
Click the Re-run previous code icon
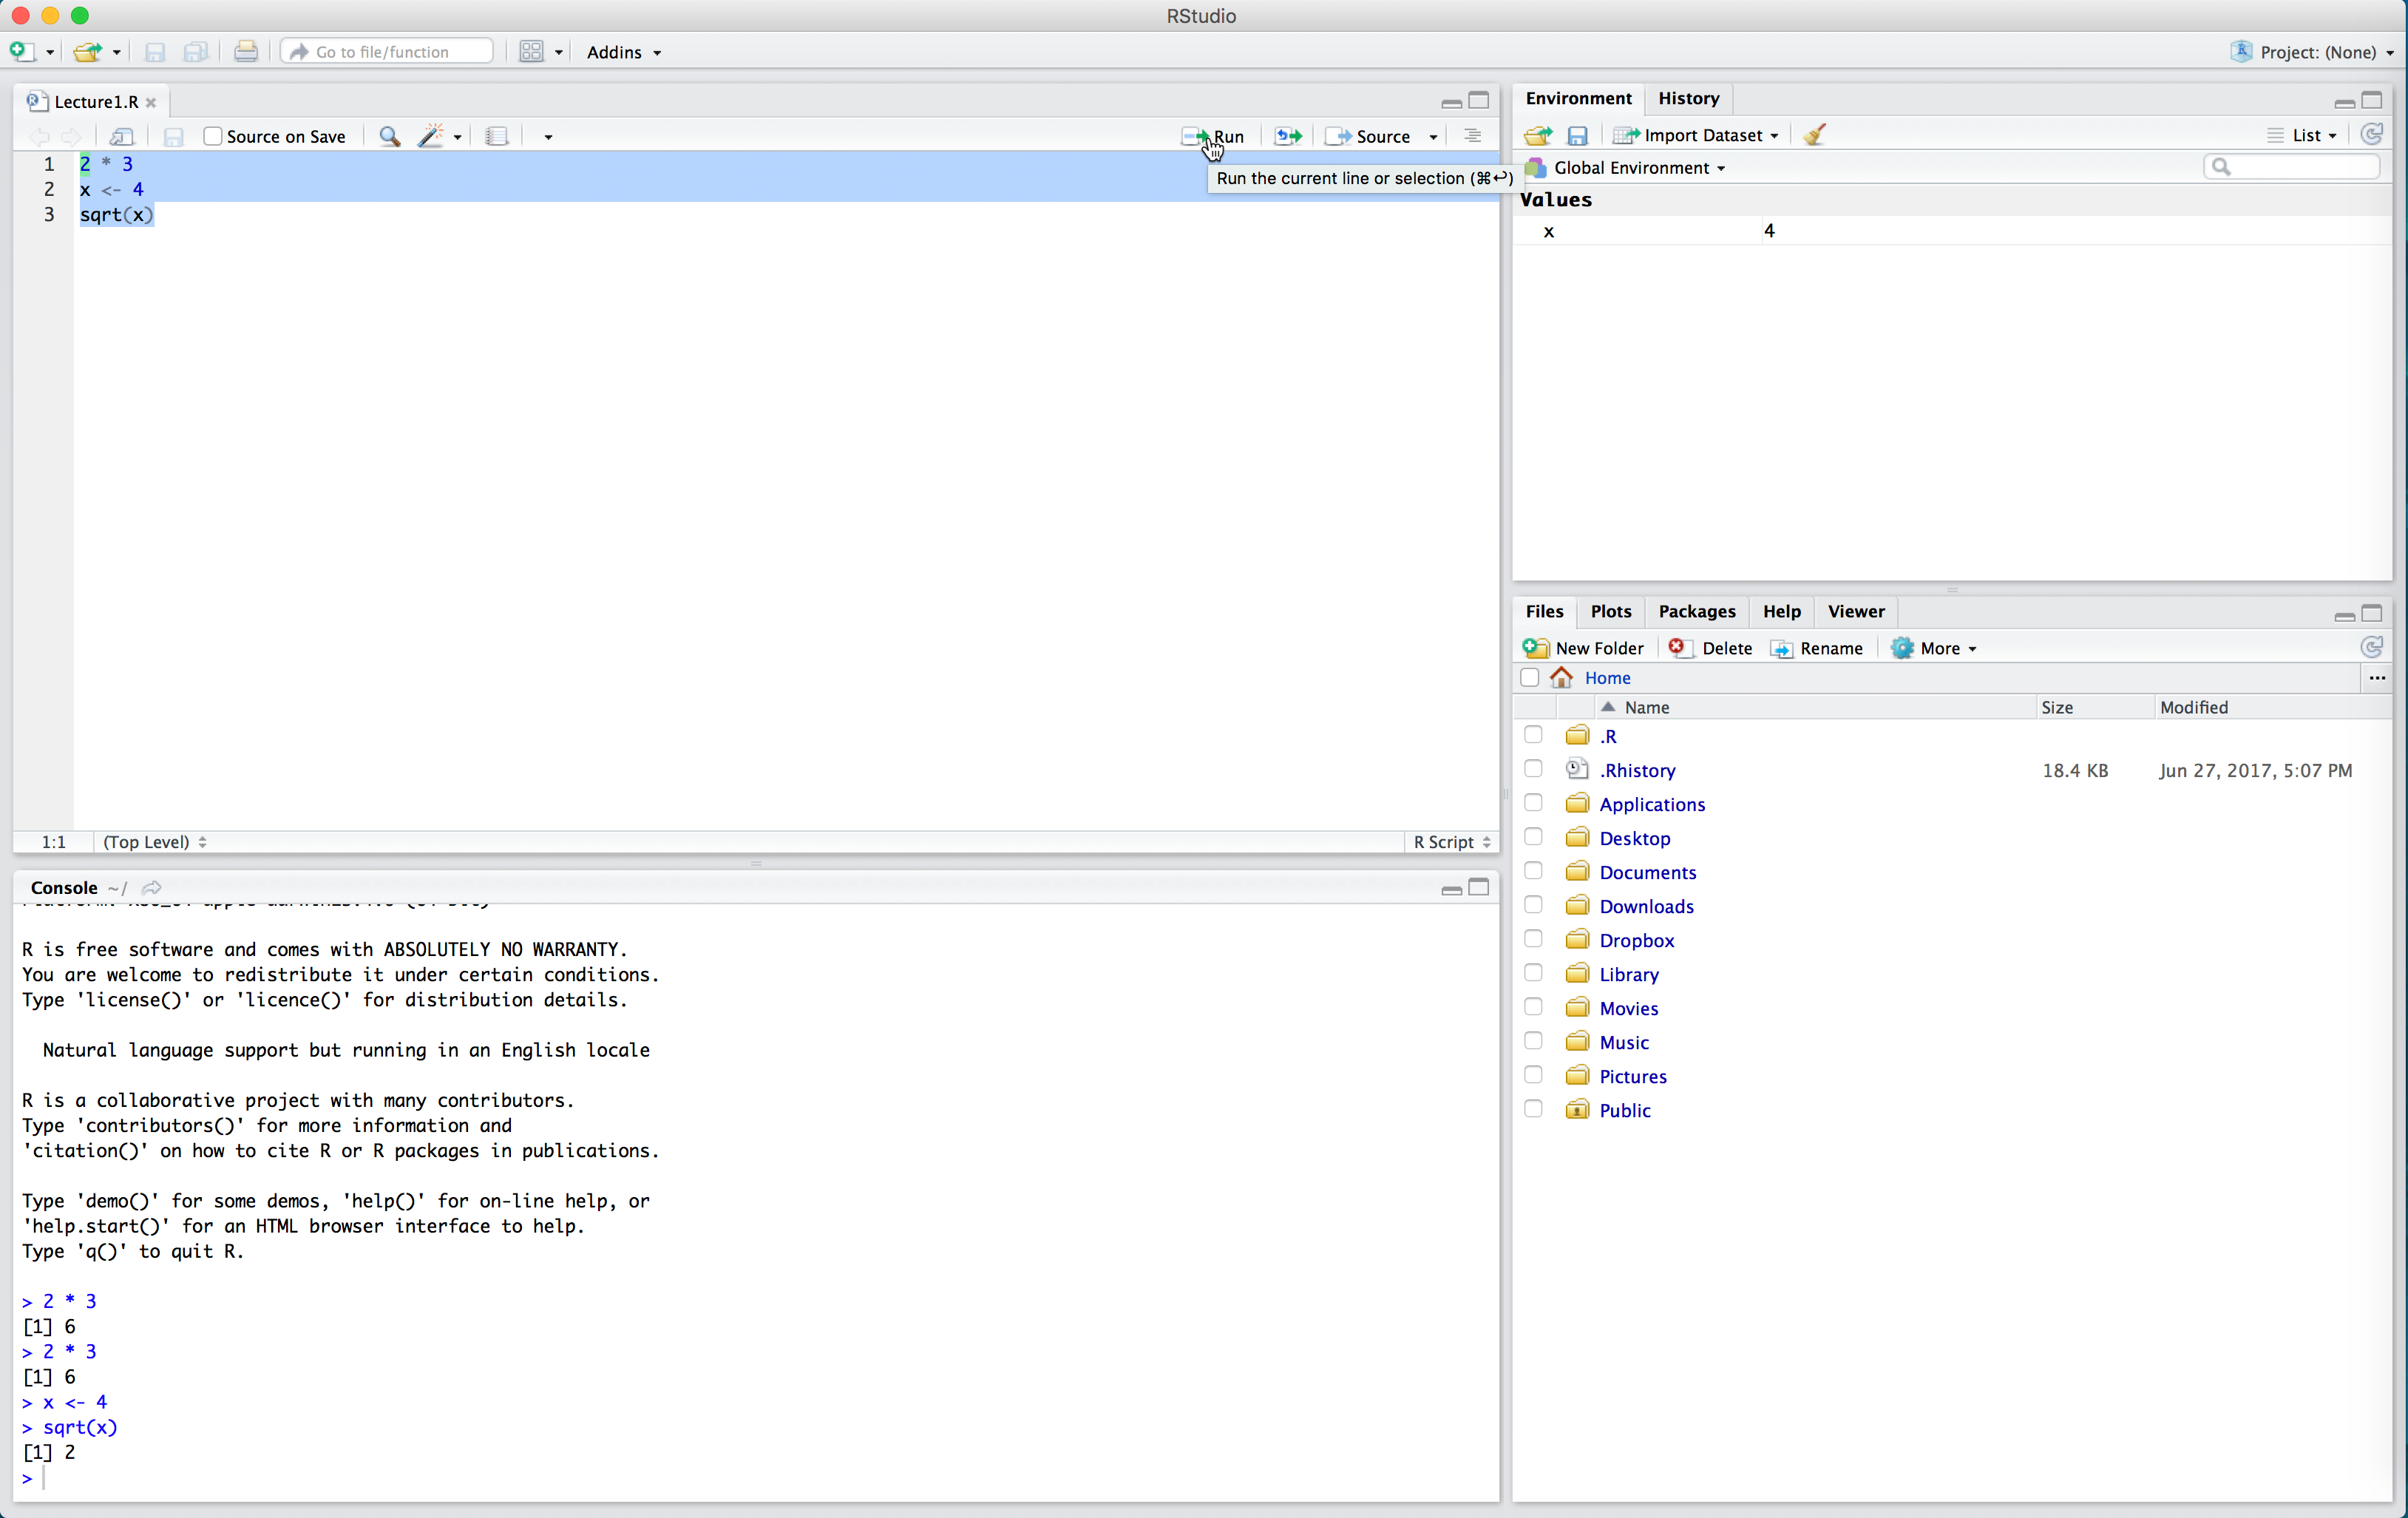point(1288,136)
